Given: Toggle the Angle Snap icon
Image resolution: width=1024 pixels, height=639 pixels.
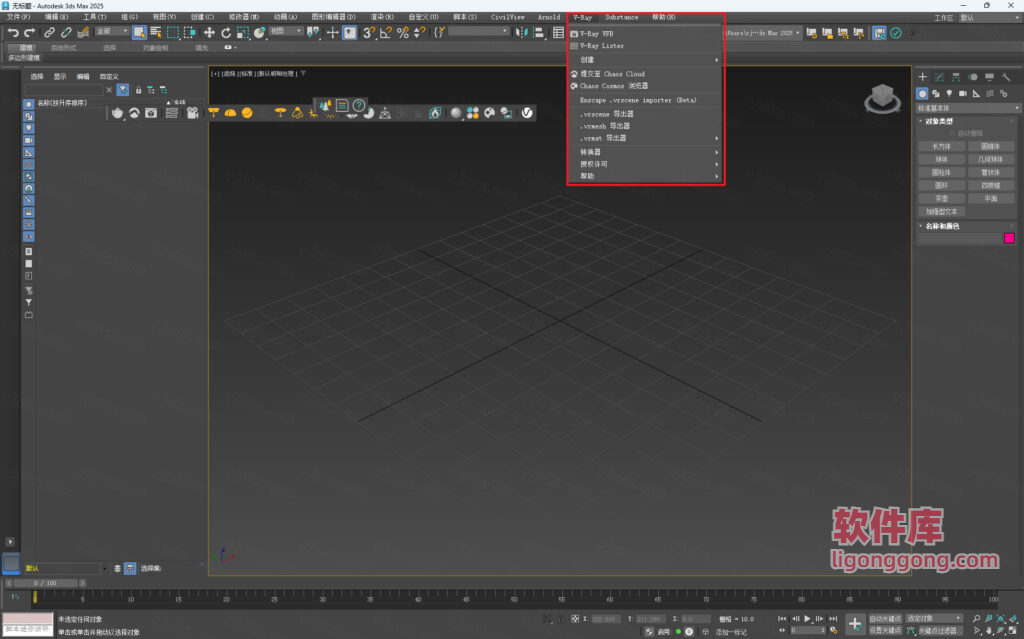Looking at the screenshot, I should click(385, 32).
